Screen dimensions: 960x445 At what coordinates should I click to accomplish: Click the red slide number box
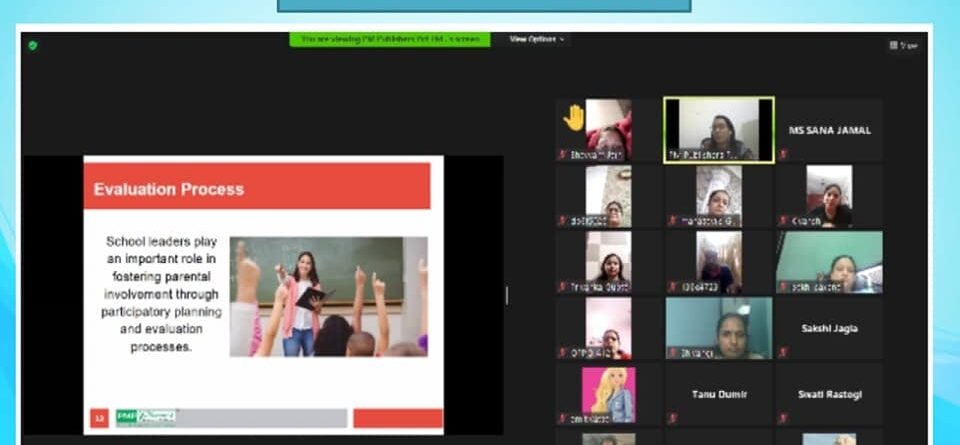click(99, 418)
